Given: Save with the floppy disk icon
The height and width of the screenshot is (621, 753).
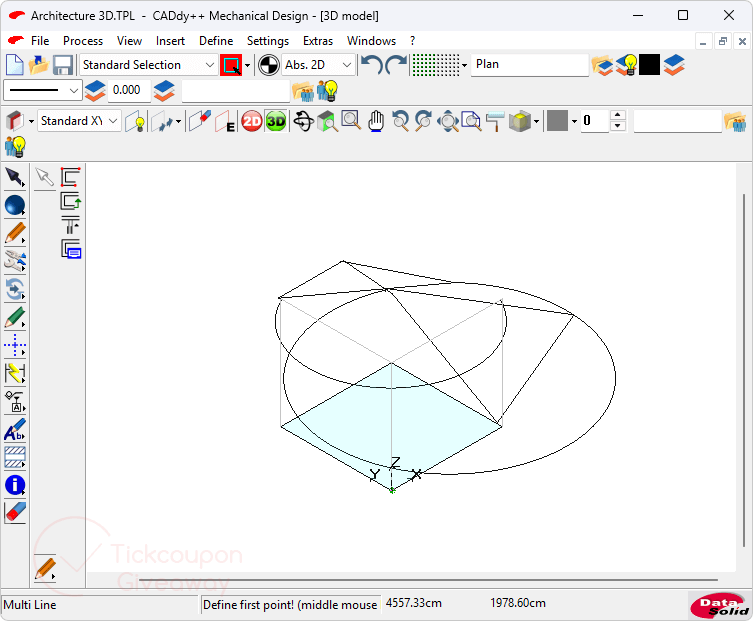Looking at the screenshot, I should pos(63,65).
